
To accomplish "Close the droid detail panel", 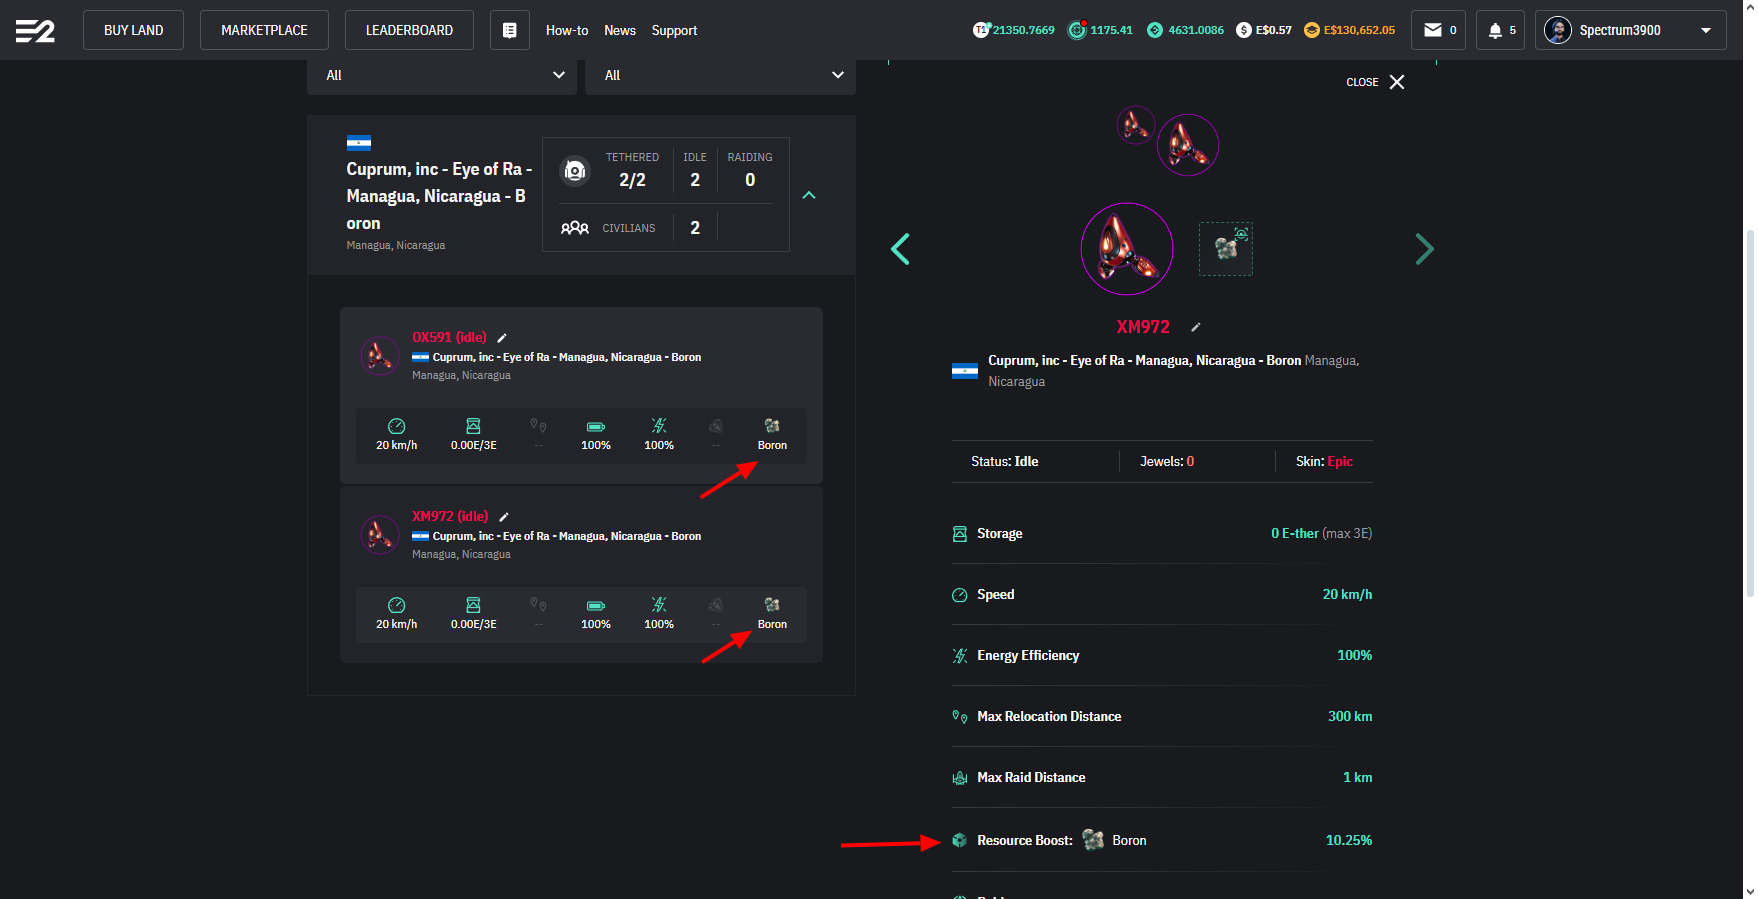I will point(1376,82).
